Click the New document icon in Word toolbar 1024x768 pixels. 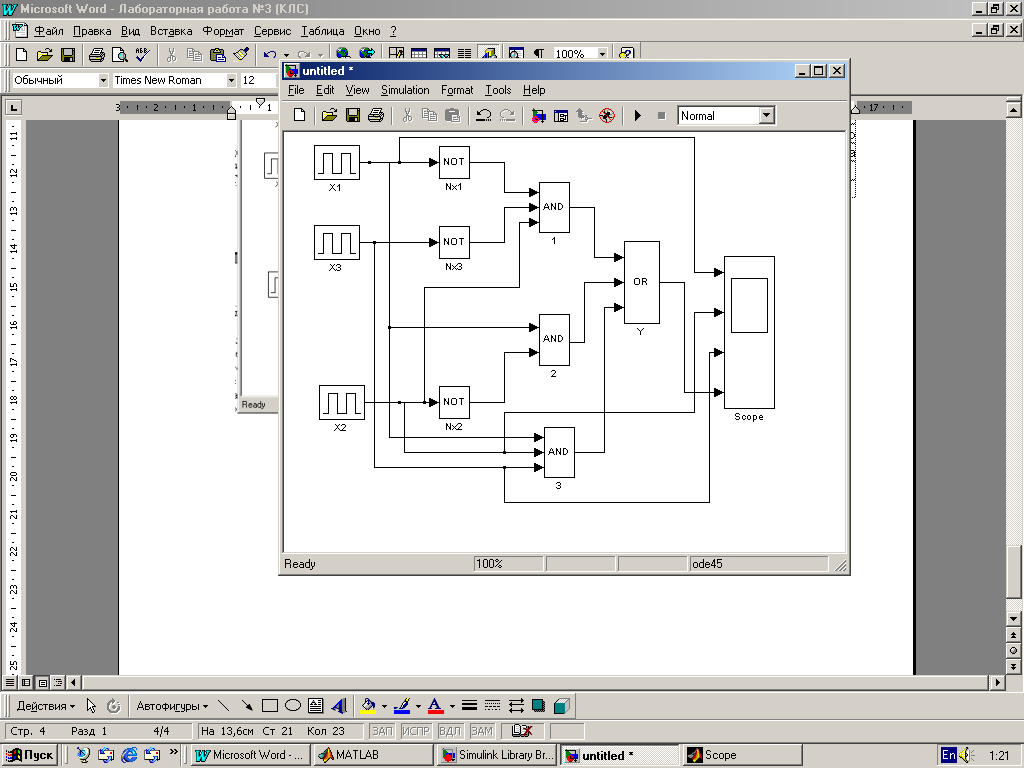[x=21, y=55]
